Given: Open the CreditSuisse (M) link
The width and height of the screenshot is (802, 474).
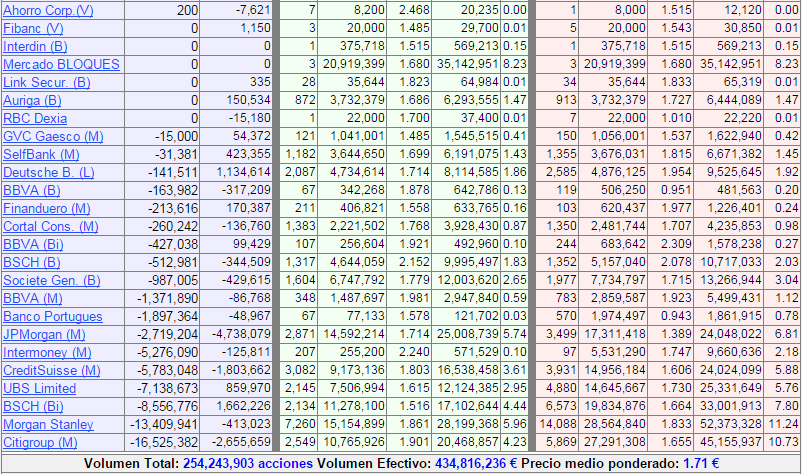Looking at the screenshot, I should pos(52,370).
